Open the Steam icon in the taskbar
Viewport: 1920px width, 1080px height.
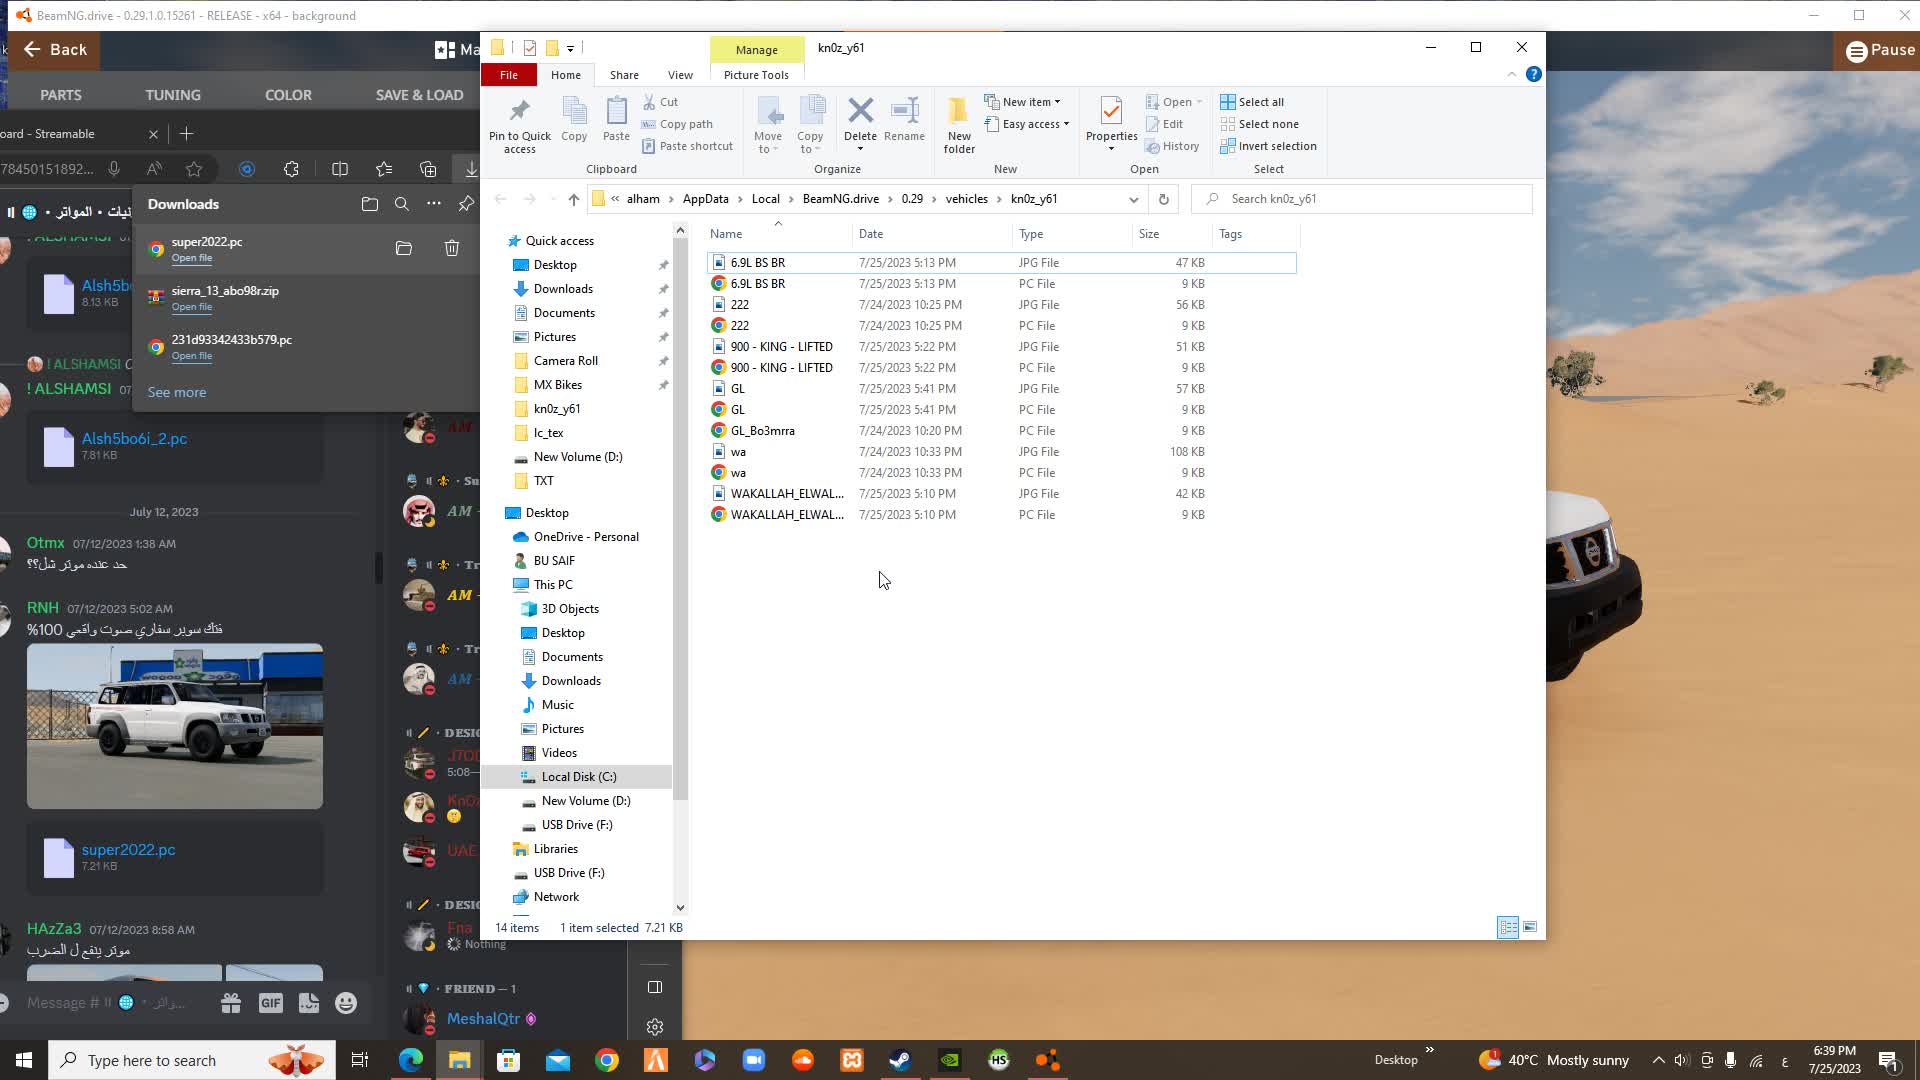pyautogui.click(x=900, y=1060)
